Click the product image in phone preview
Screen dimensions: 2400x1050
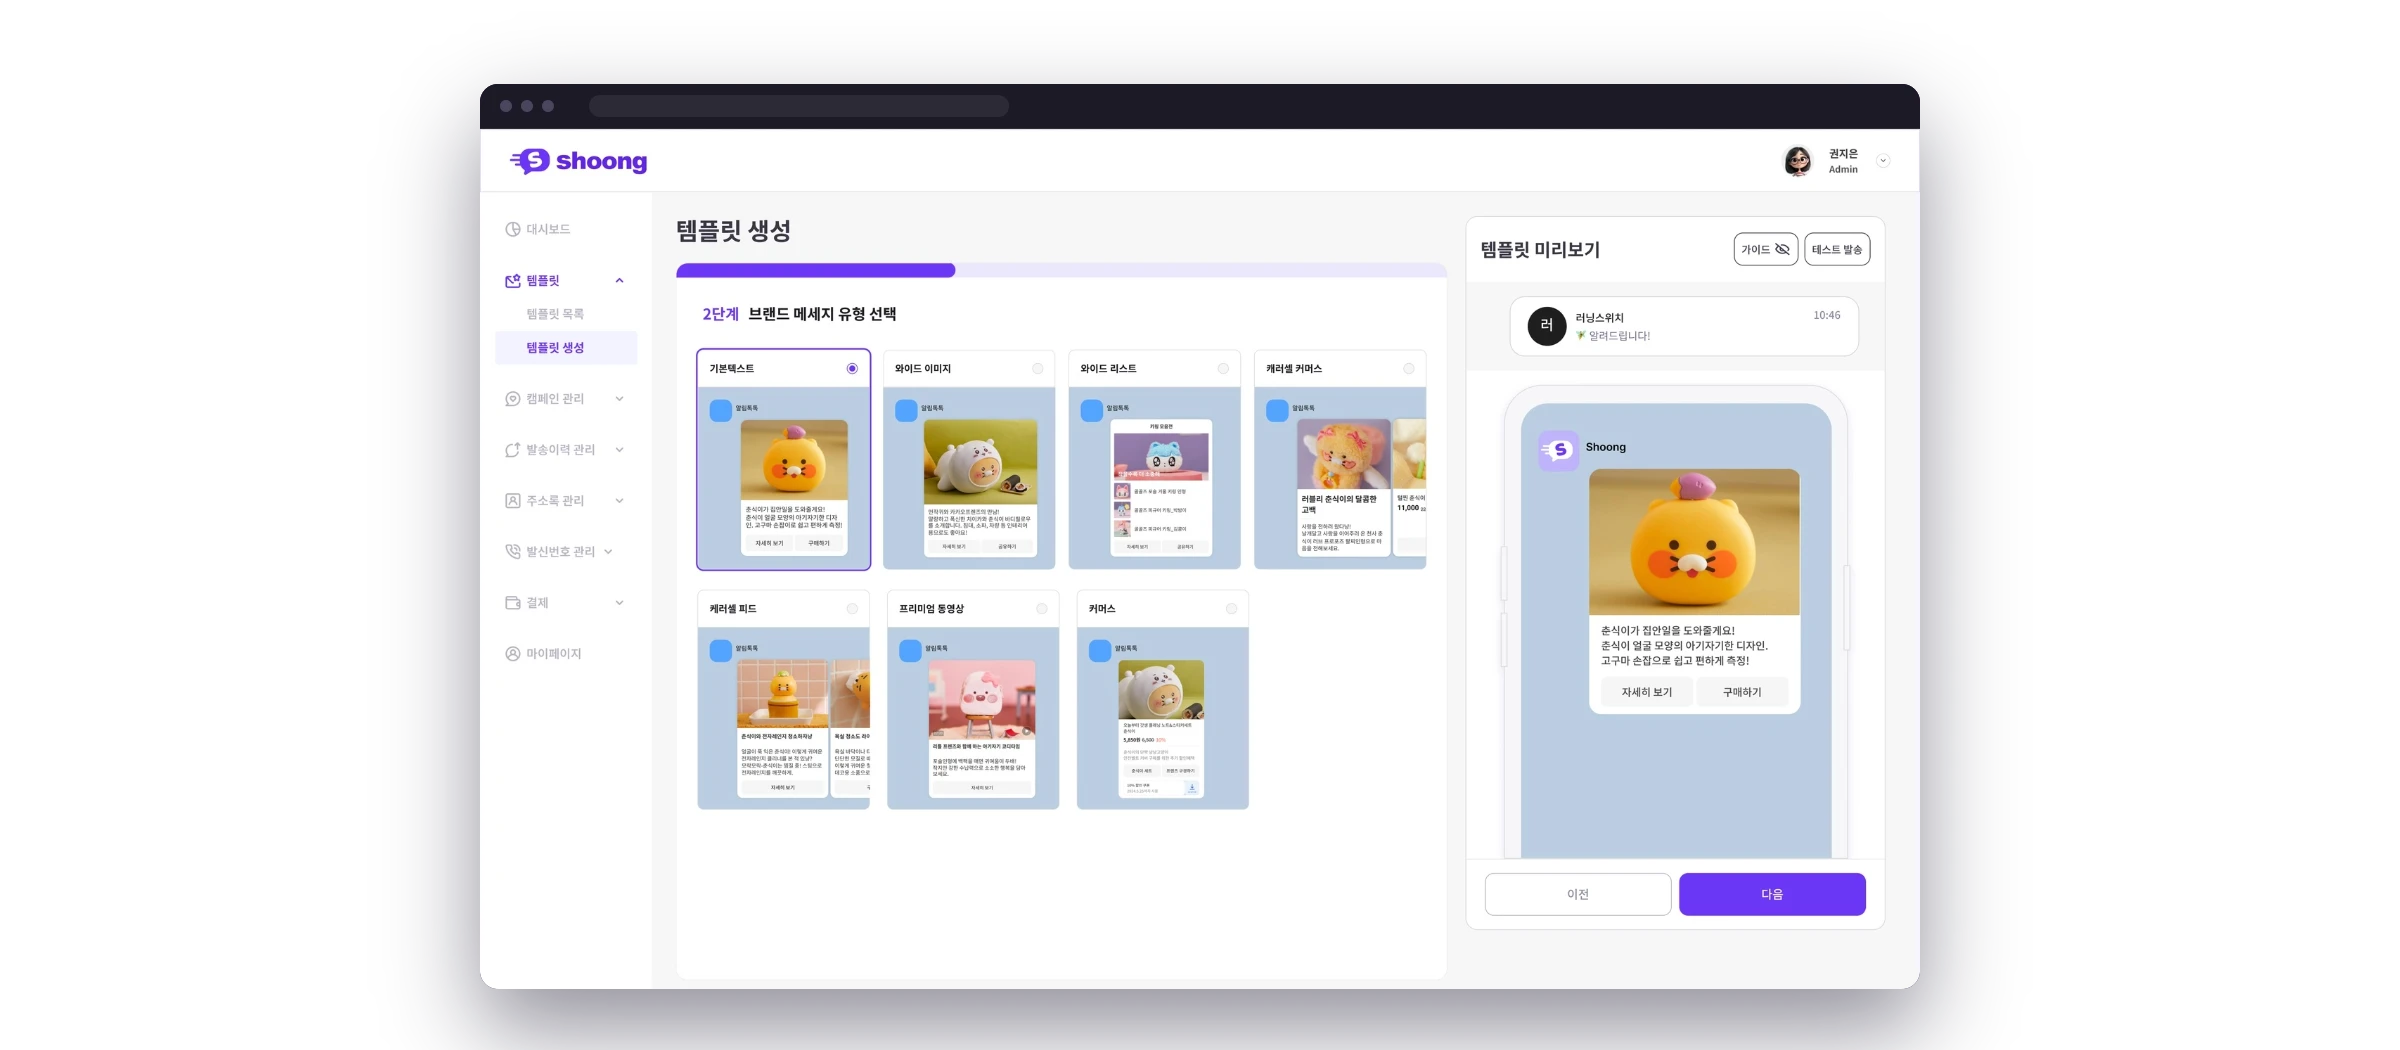pyautogui.click(x=1694, y=542)
